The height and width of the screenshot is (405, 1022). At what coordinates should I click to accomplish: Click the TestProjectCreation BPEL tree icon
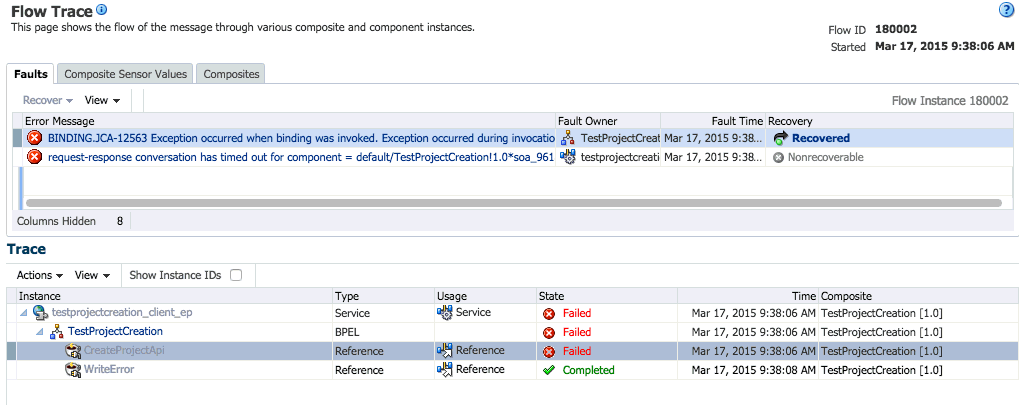click(57, 332)
